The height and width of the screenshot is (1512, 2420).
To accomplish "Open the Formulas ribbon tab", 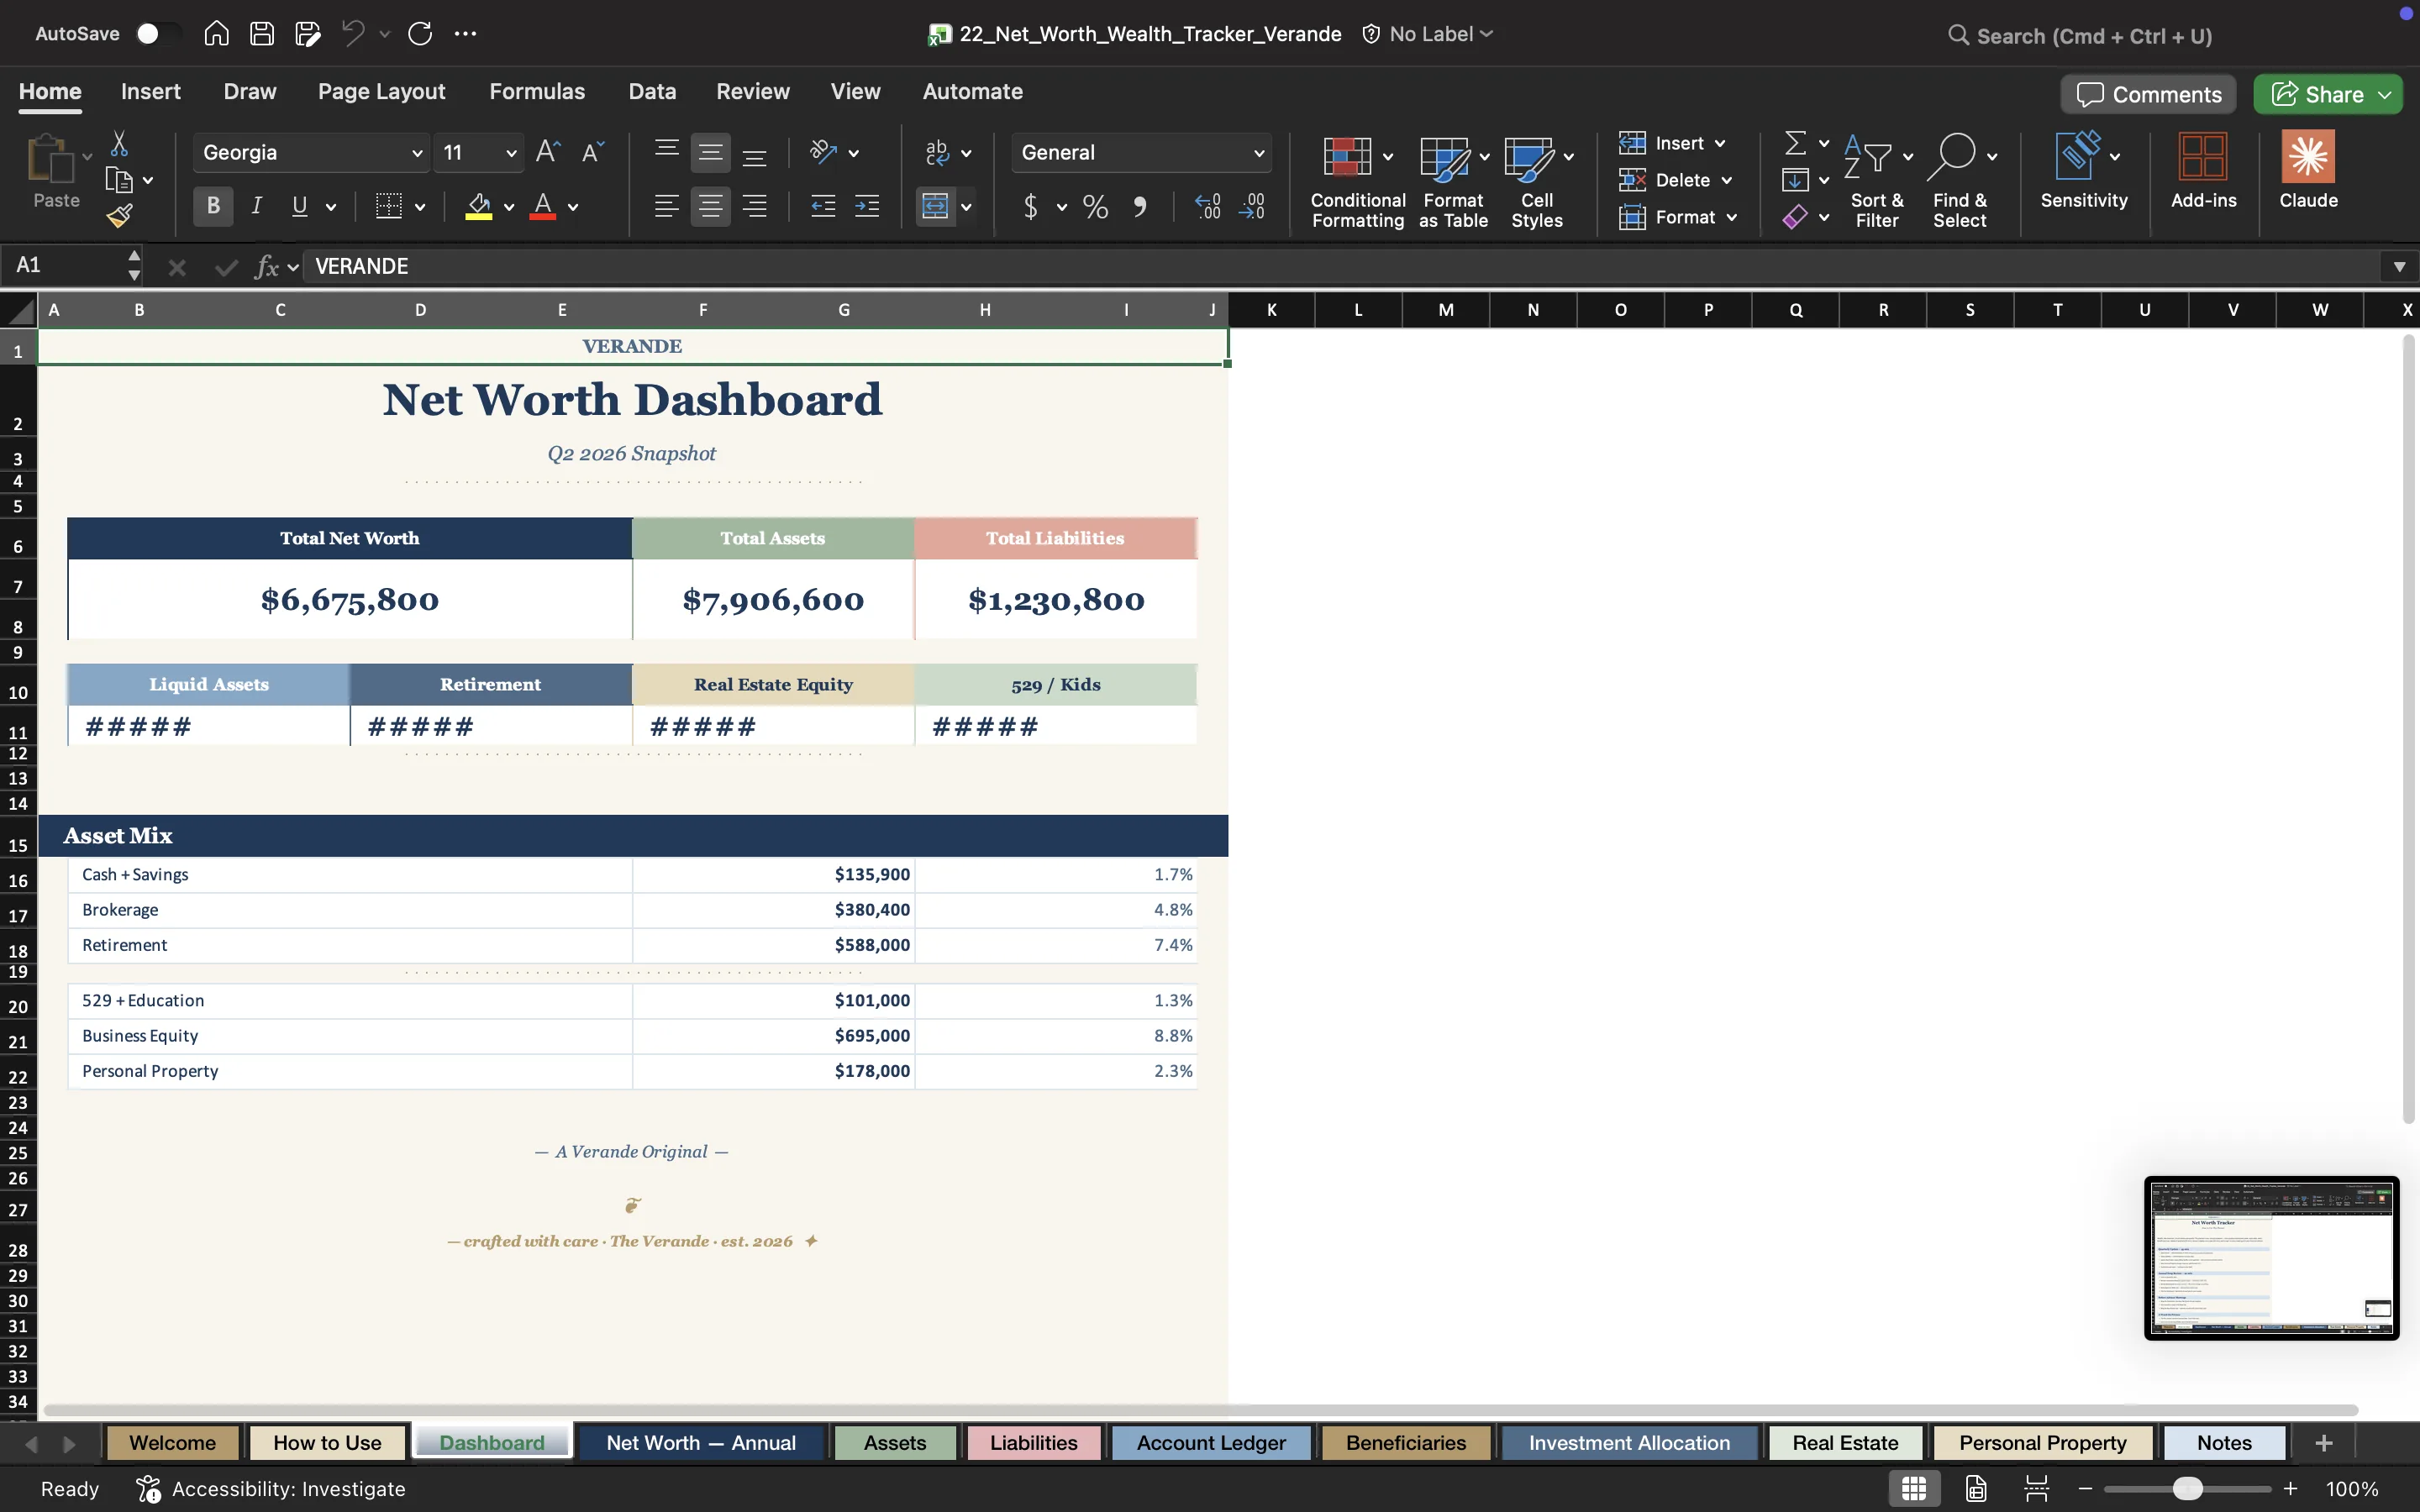I will 537,92.
